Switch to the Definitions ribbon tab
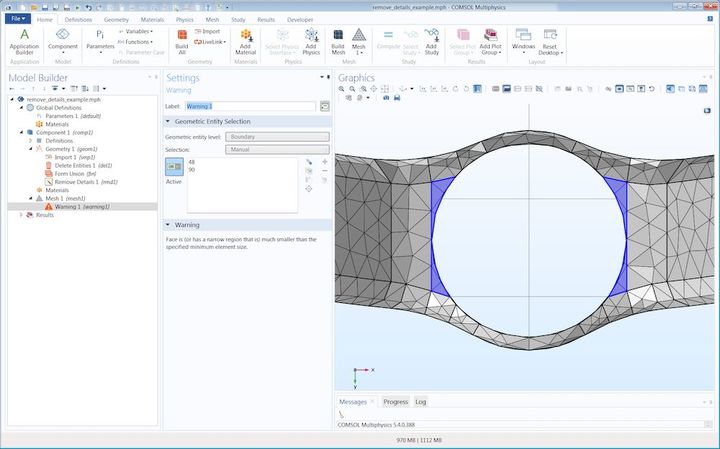The width and height of the screenshot is (720, 449). (x=78, y=20)
